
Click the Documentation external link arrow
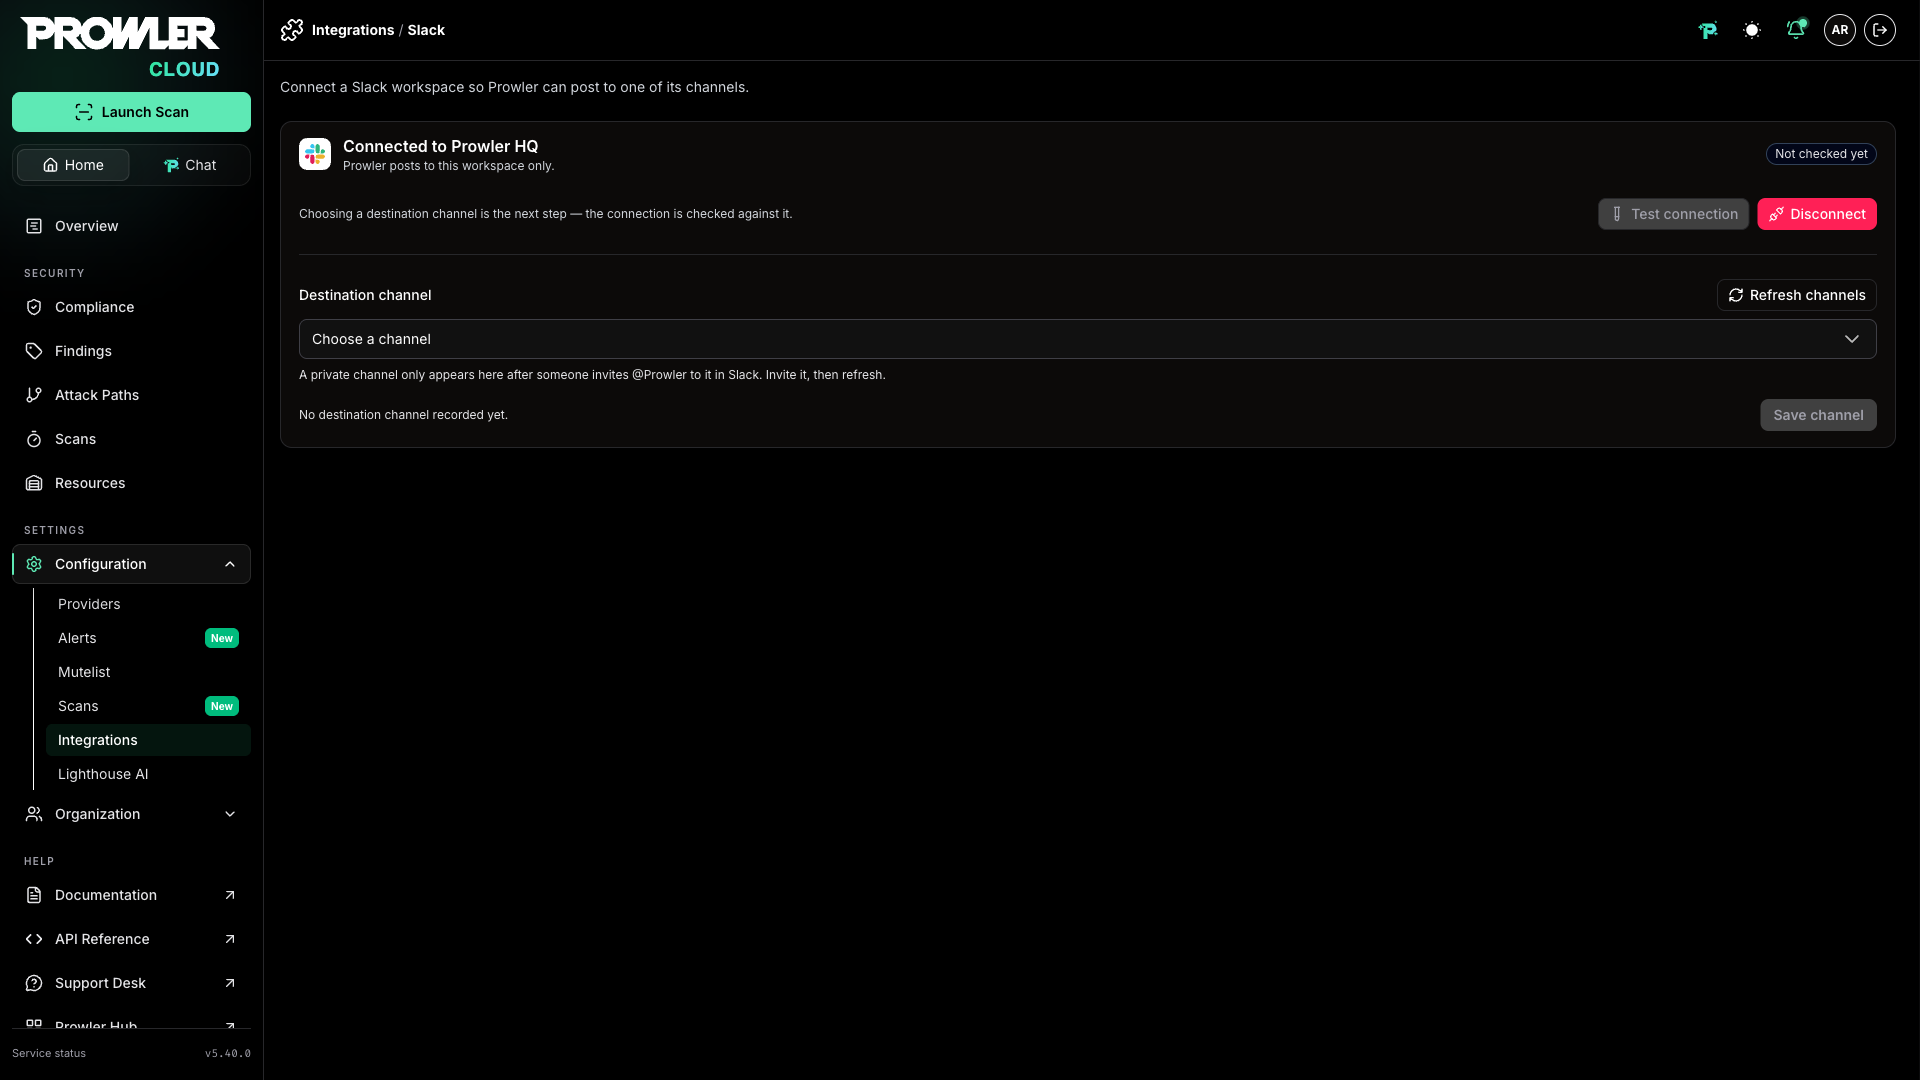230,895
